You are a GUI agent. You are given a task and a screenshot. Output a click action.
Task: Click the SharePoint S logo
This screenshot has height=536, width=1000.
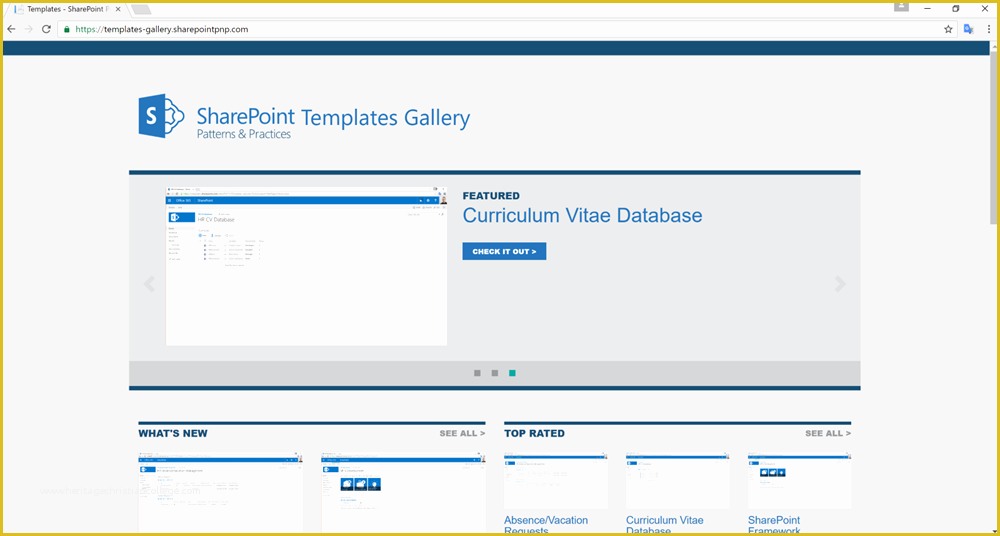pyautogui.click(x=161, y=115)
